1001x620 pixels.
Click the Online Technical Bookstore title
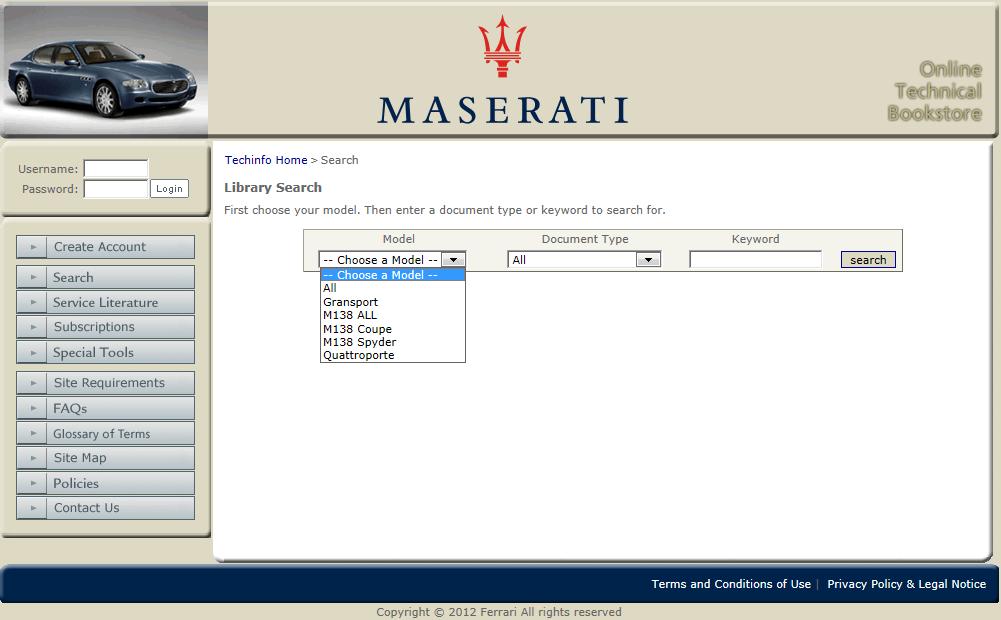[x=935, y=91]
